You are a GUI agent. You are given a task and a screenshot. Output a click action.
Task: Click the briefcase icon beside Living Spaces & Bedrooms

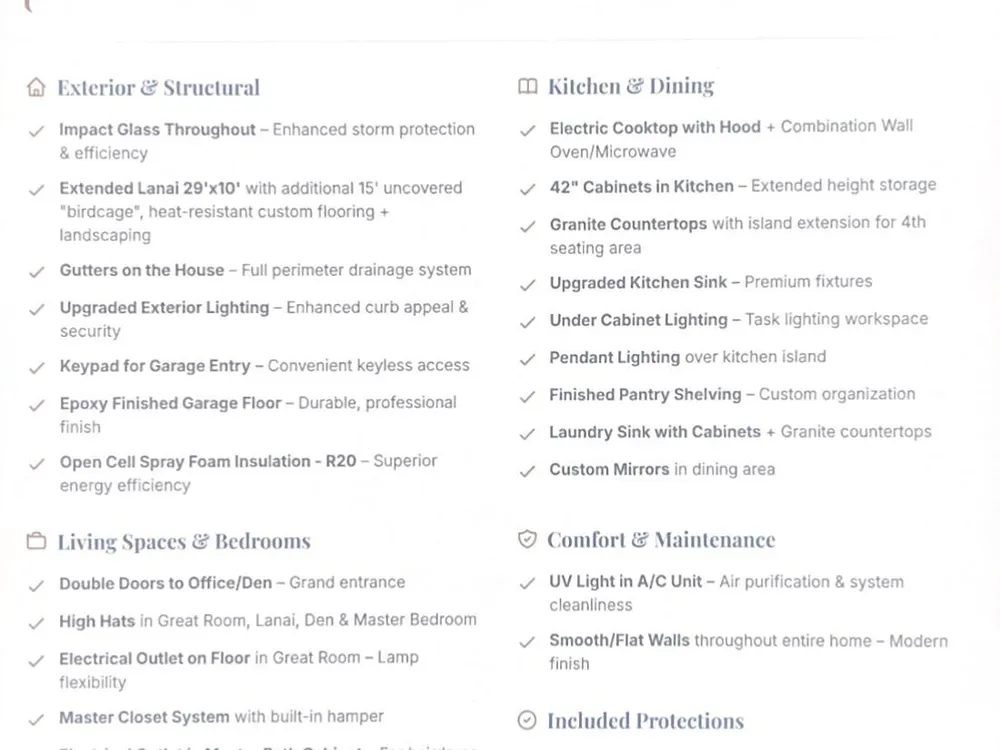pos(36,541)
